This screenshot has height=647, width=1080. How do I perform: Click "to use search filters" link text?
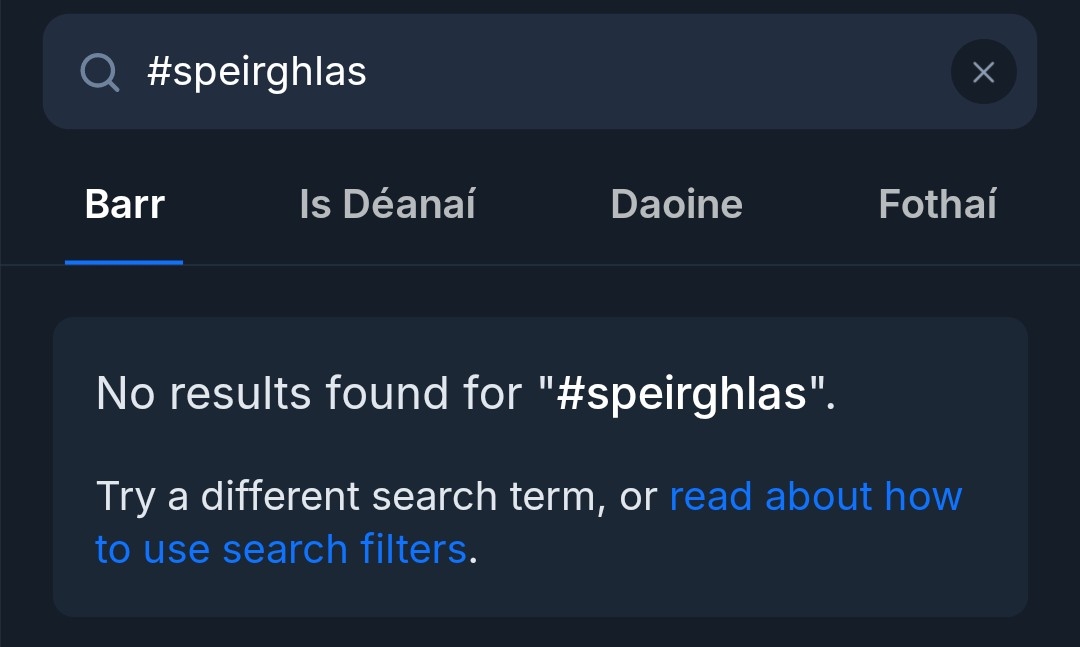click(281, 549)
